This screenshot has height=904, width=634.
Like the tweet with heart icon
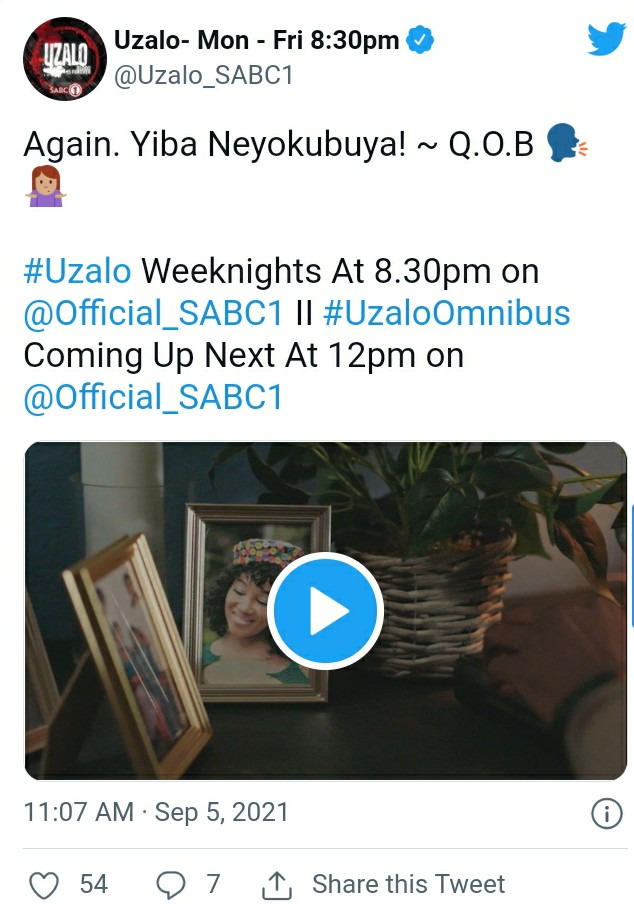coord(44,885)
